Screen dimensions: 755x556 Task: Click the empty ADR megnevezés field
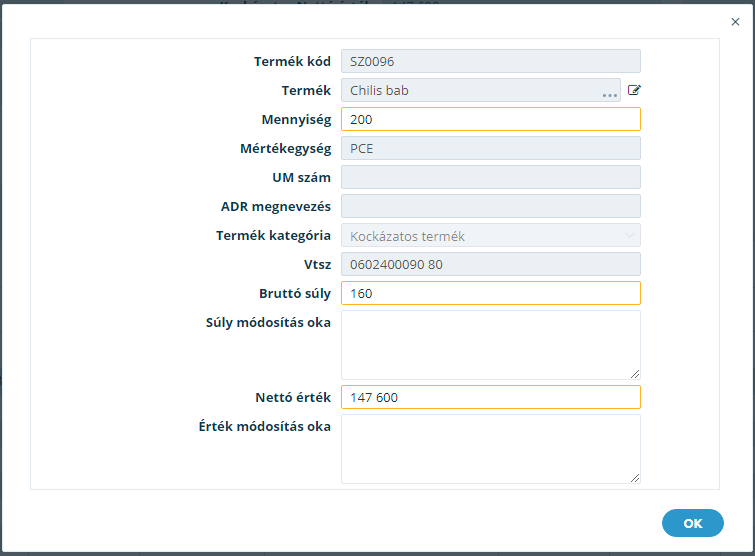[491, 206]
